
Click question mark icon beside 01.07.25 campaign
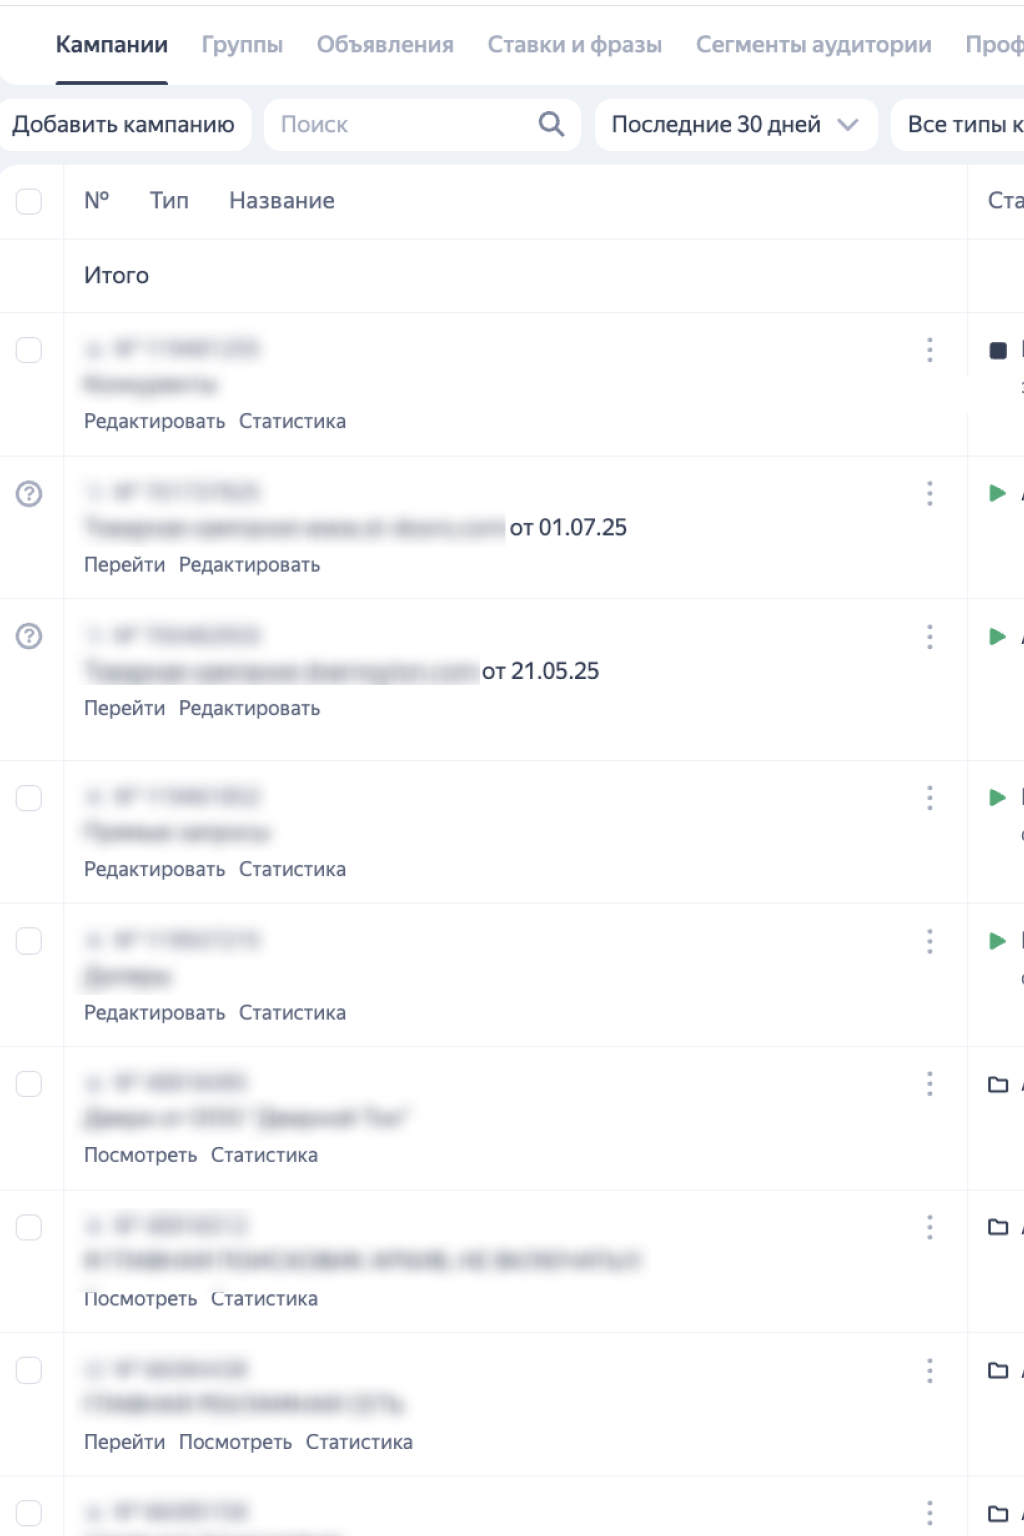pos(29,493)
